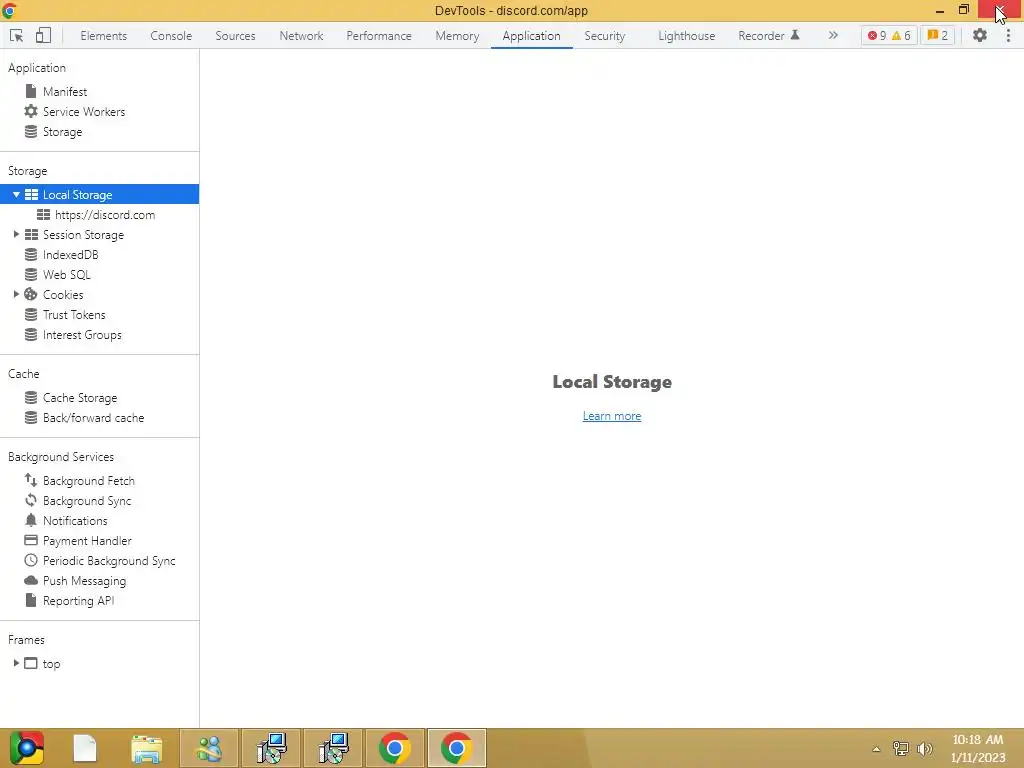1024x768 pixels.
Task: Click the Trust Tokens database icon
Action: click(x=31, y=315)
